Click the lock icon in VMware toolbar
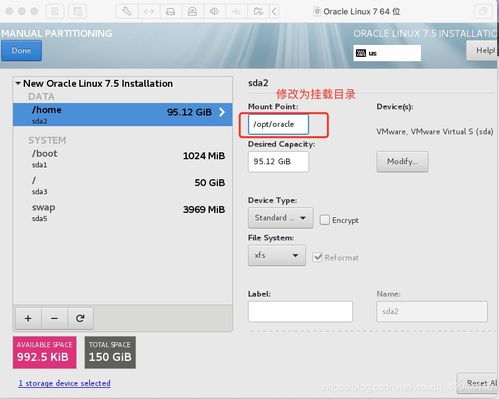The width and height of the screenshot is (499, 399). [x=192, y=12]
